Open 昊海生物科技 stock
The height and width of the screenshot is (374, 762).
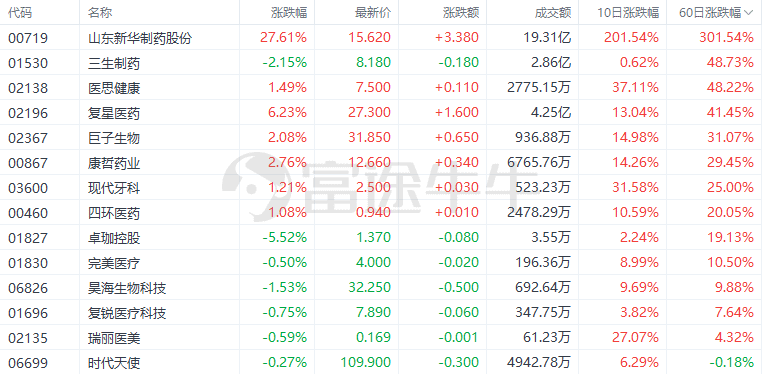pos(127,288)
